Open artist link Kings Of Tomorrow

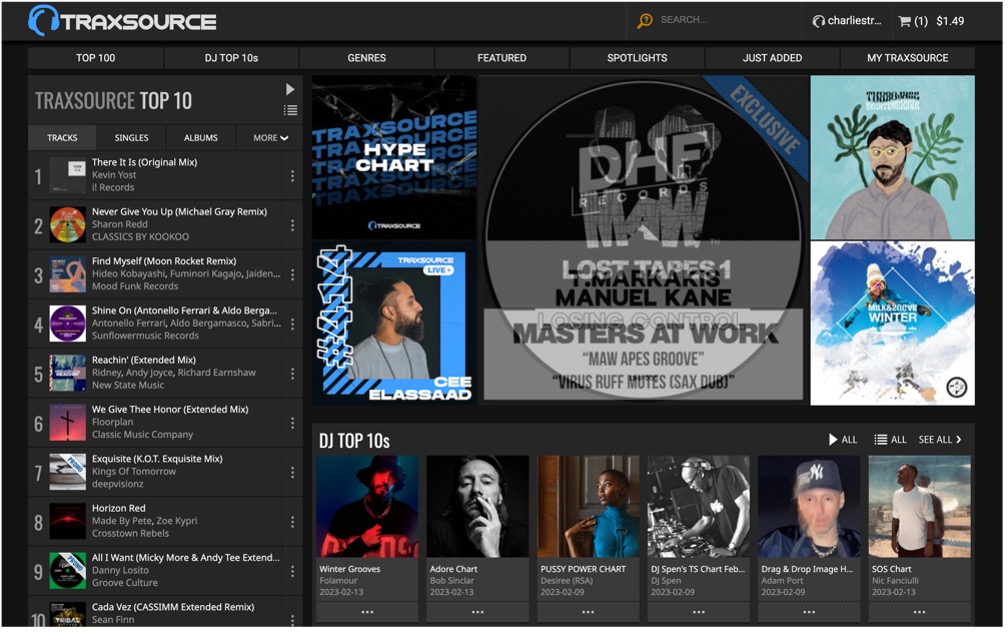[x=134, y=471]
